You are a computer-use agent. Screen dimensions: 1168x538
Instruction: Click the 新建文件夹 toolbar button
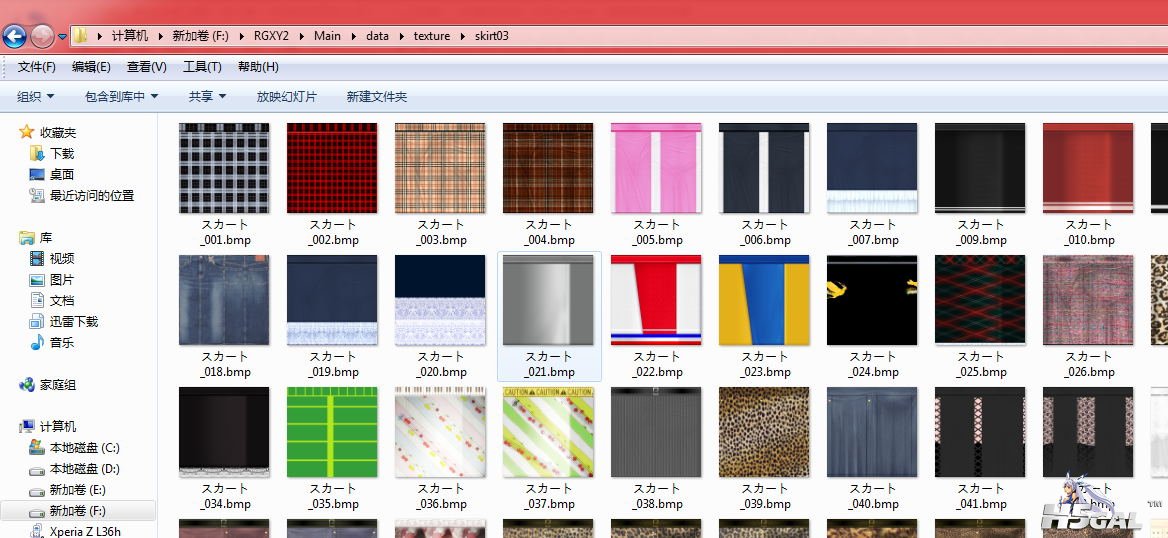tap(377, 97)
